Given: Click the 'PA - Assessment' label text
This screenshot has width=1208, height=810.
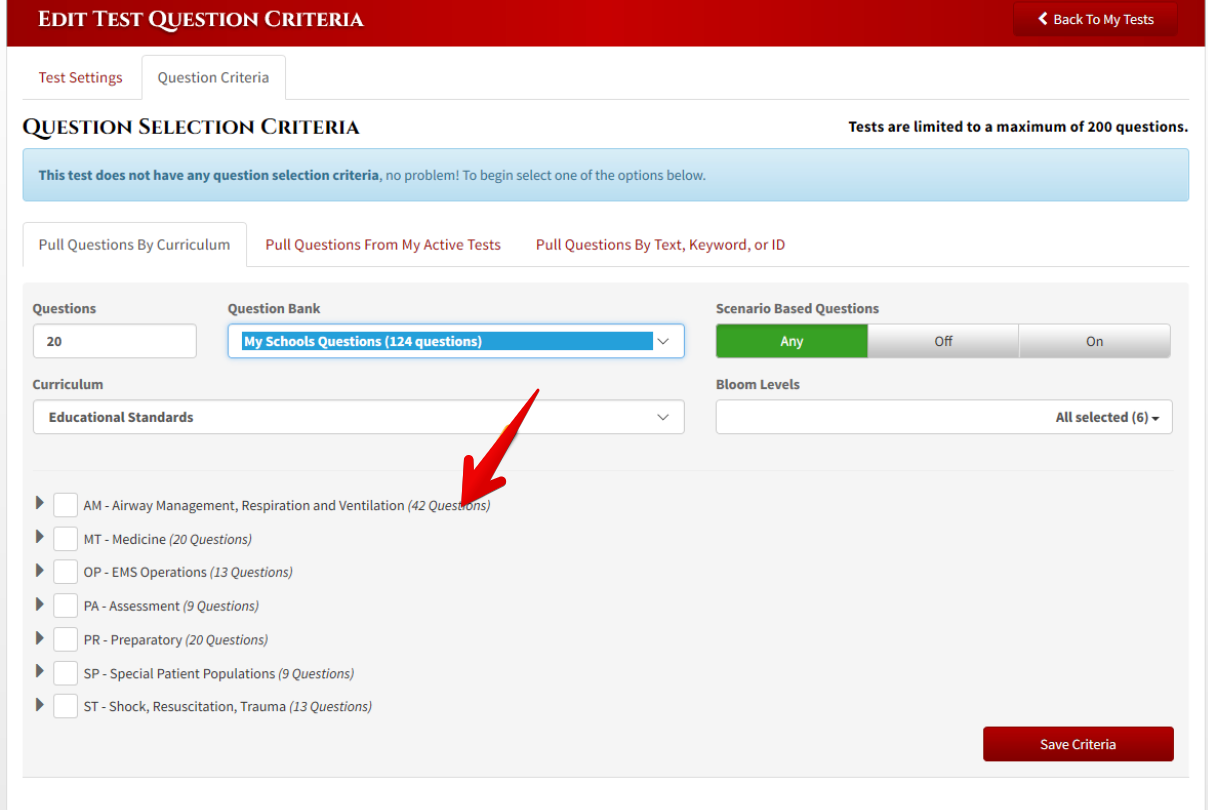Looking at the screenshot, I should (x=131, y=606).
